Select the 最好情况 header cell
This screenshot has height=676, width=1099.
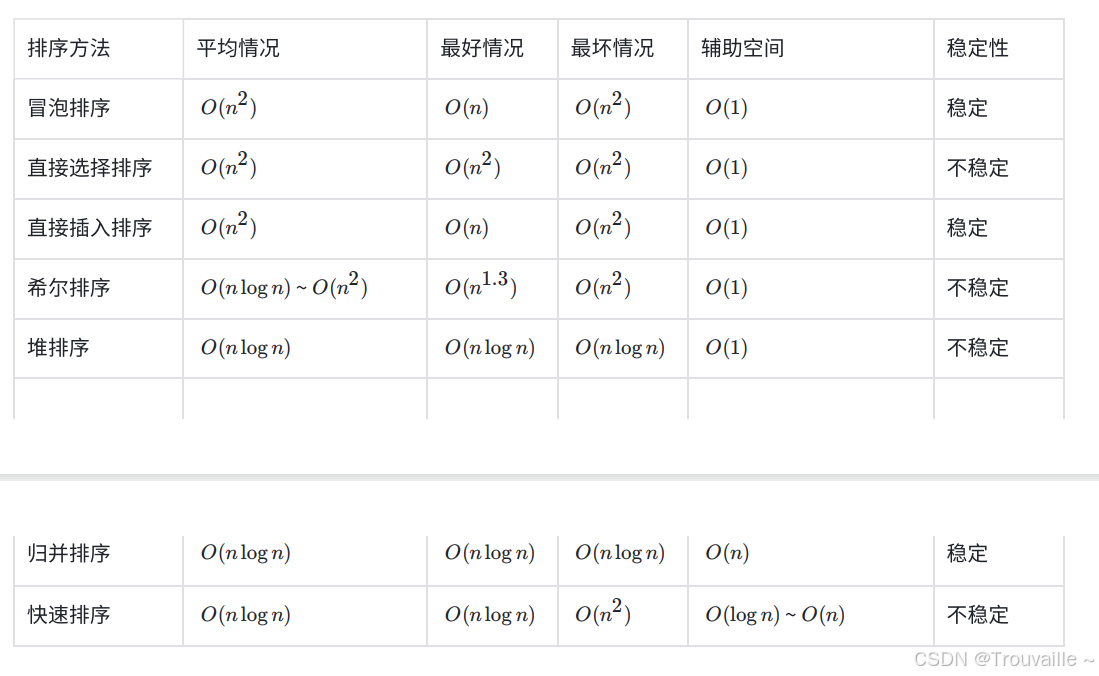(482, 48)
